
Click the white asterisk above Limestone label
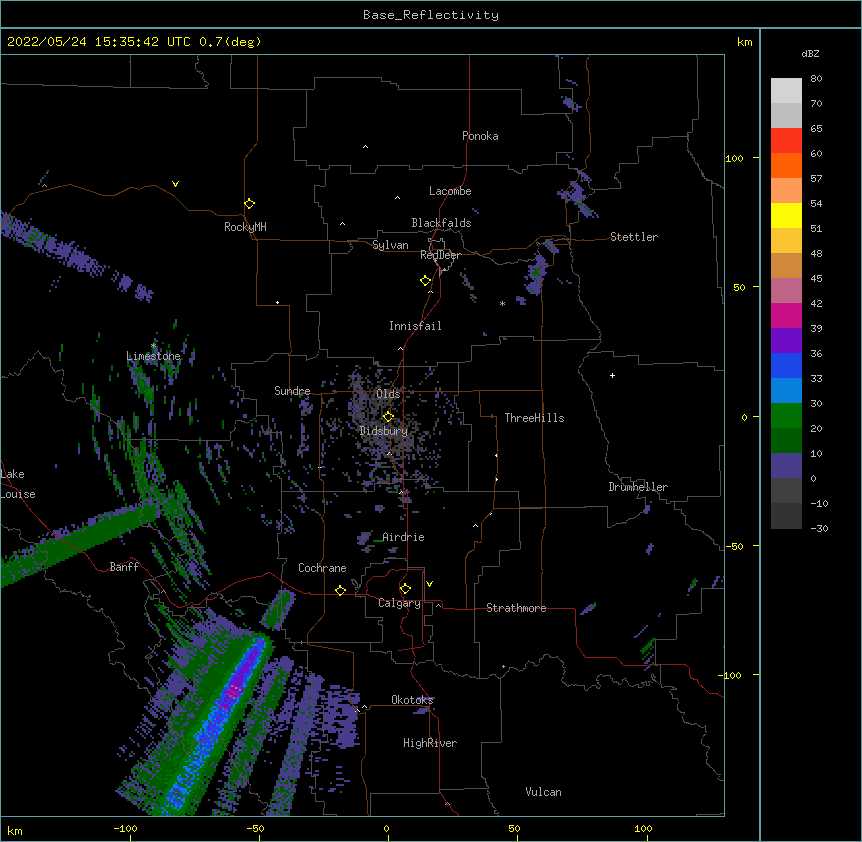153,346
